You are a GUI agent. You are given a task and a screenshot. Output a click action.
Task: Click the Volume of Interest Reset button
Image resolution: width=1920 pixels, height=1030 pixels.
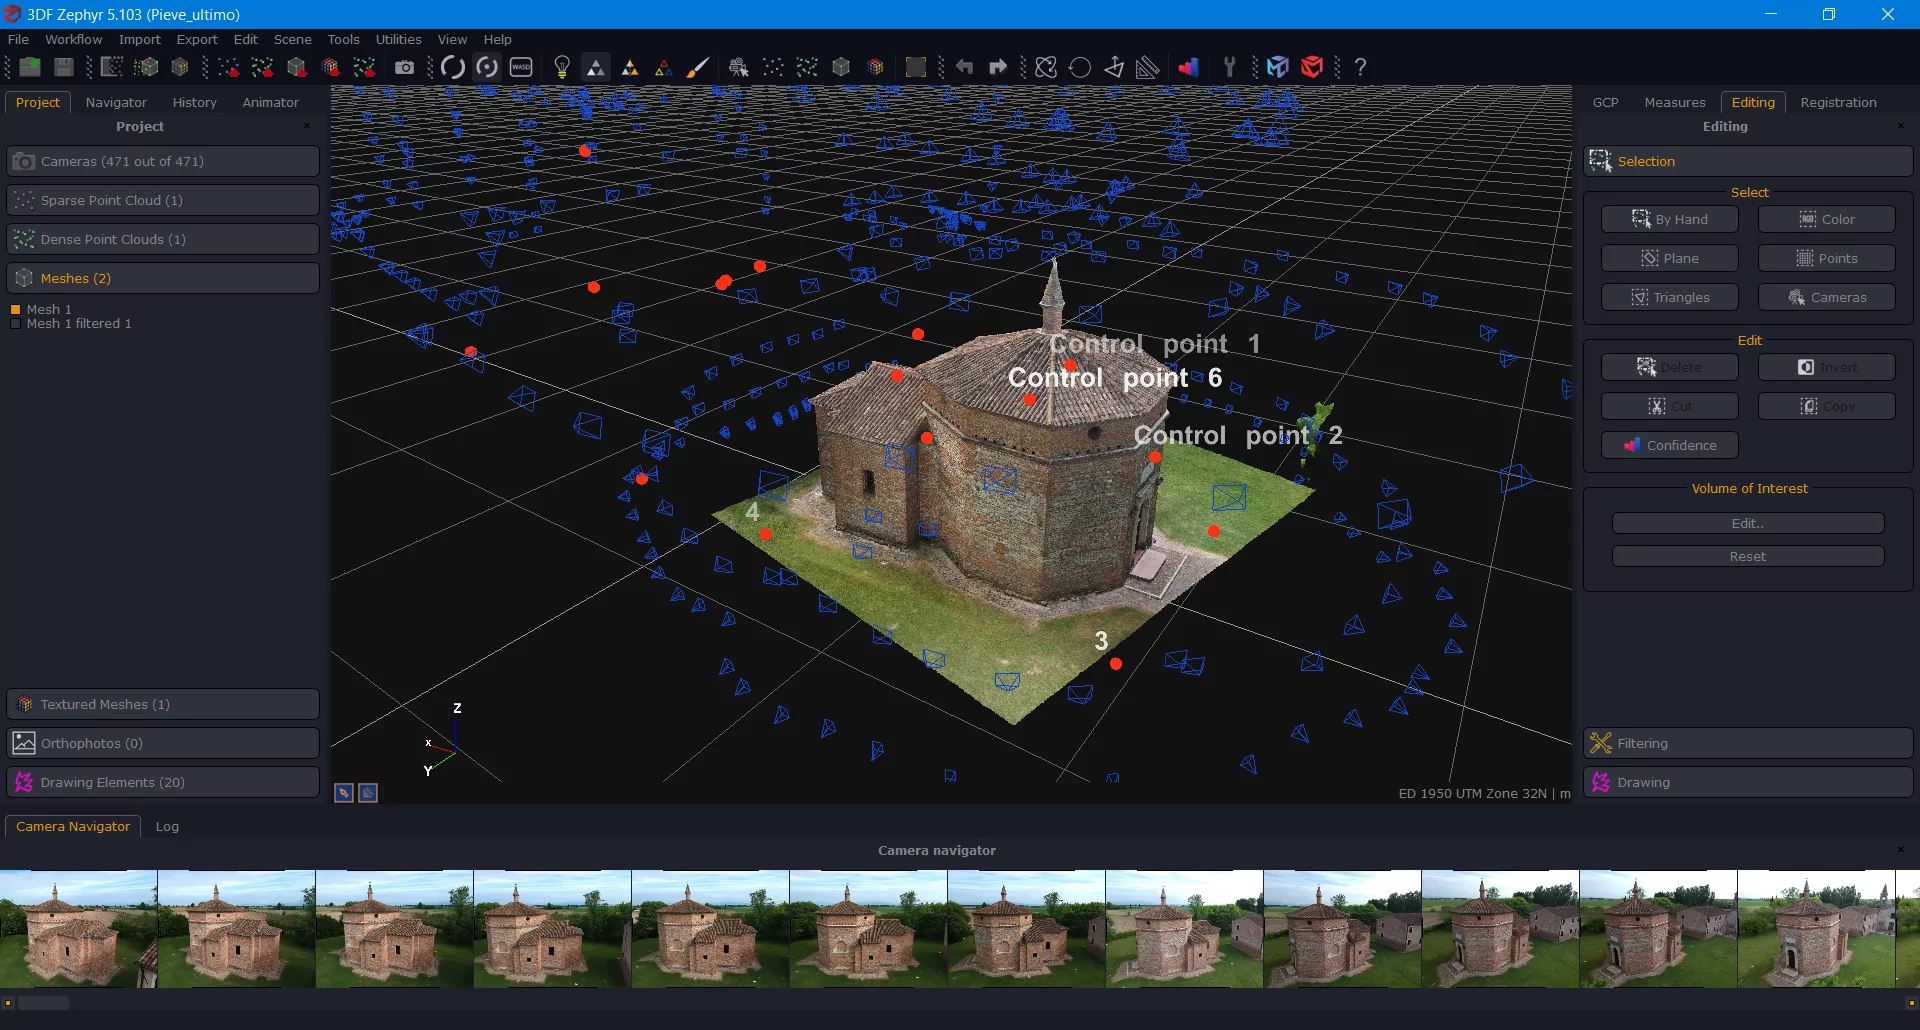(x=1748, y=556)
